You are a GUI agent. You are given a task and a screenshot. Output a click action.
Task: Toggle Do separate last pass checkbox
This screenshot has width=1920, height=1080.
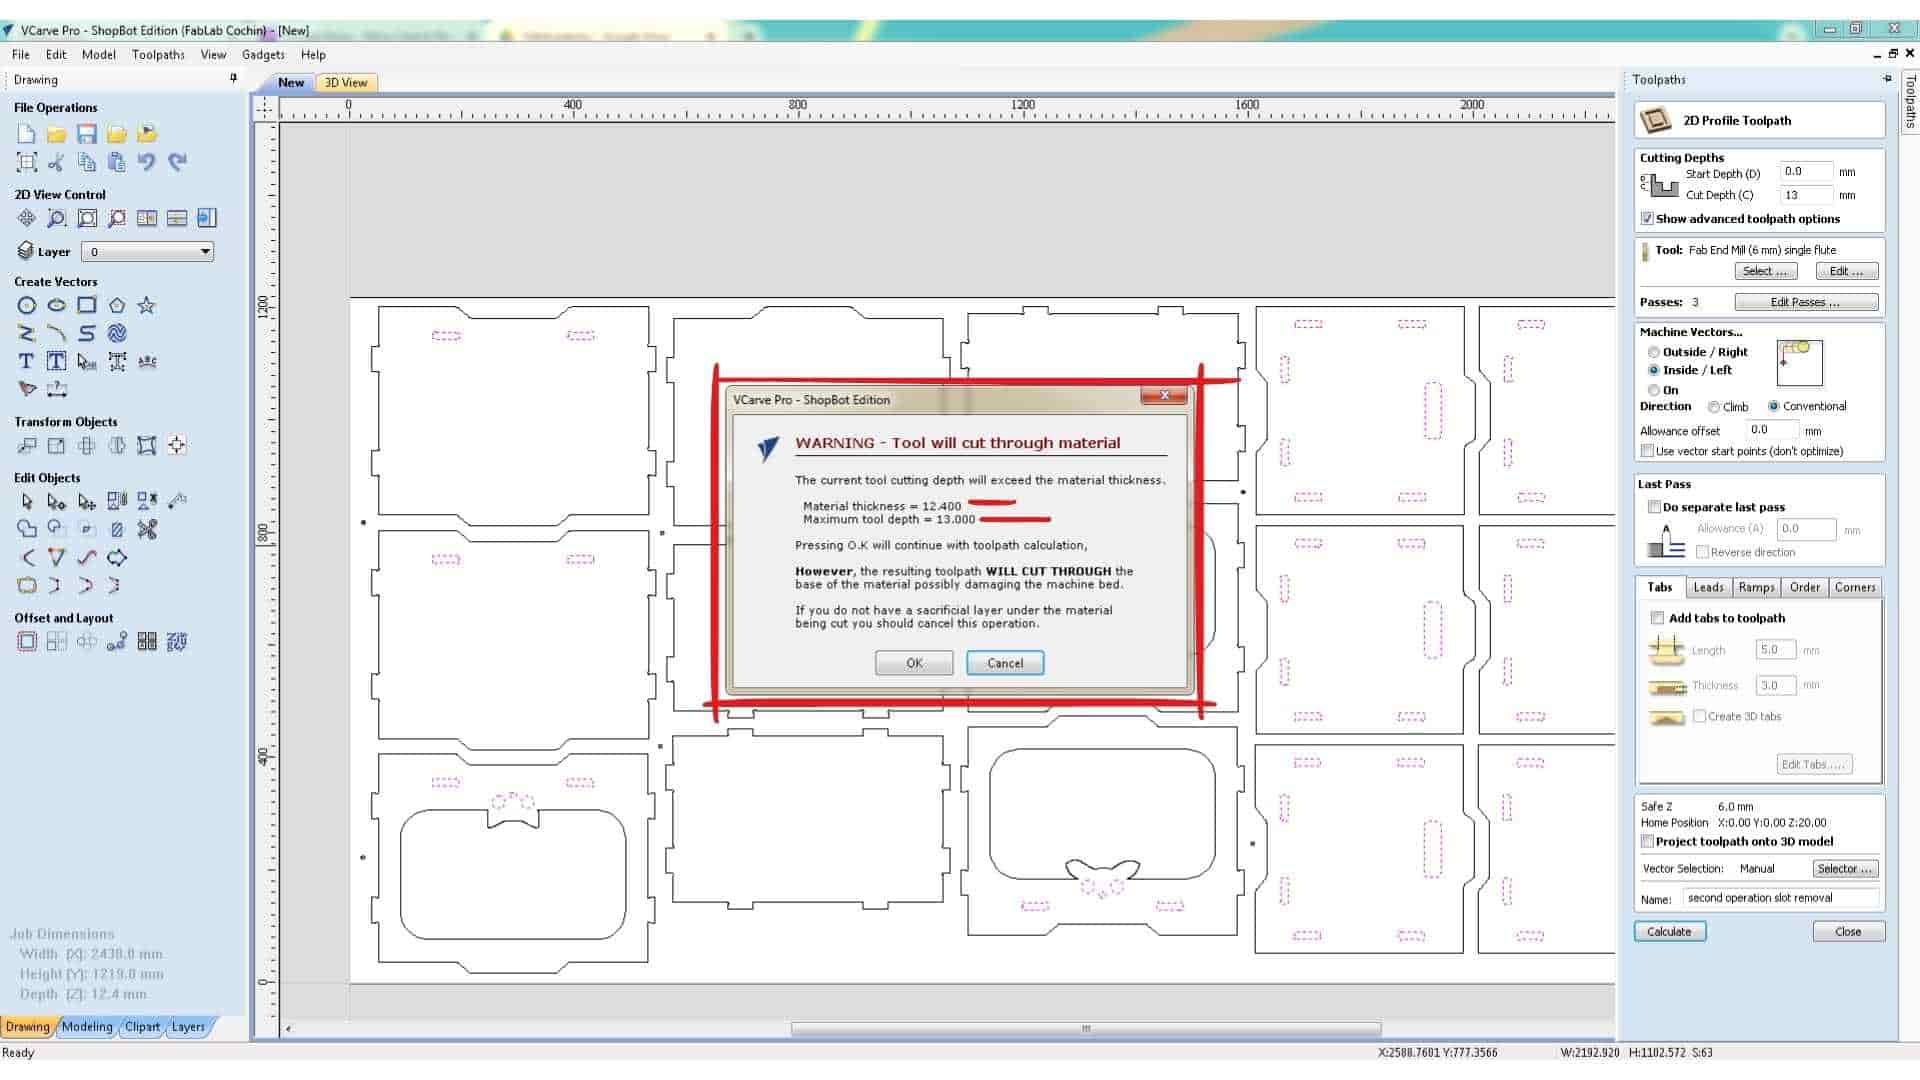(1654, 507)
